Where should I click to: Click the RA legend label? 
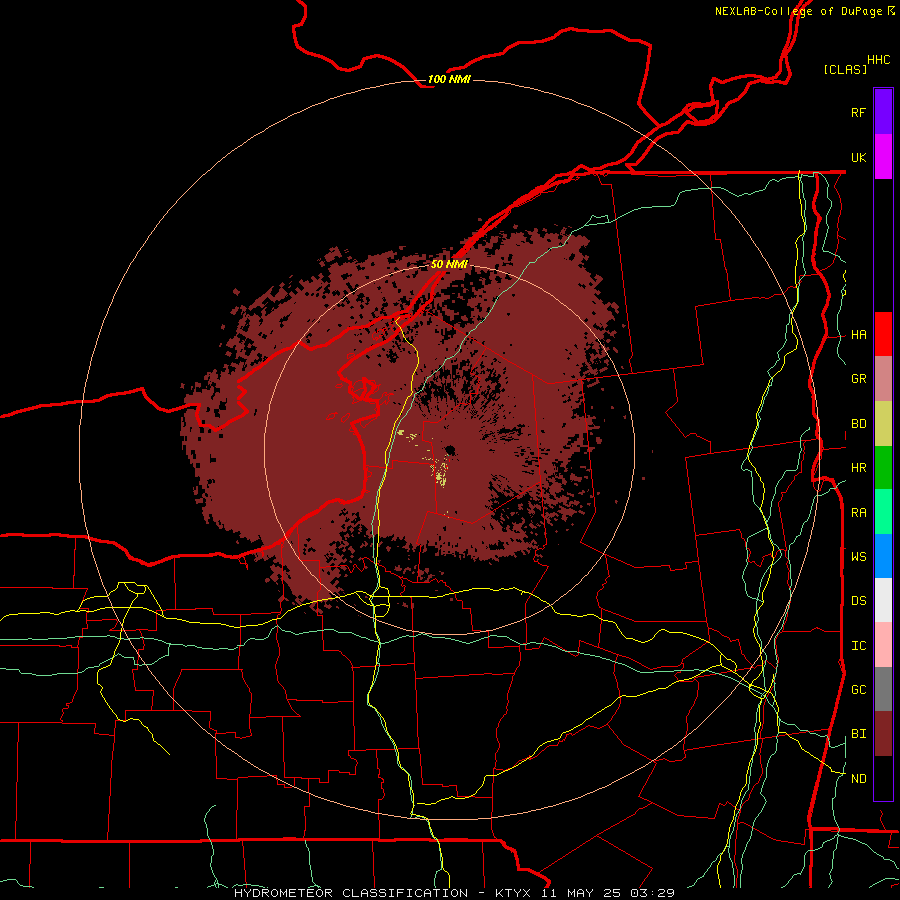tap(858, 513)
